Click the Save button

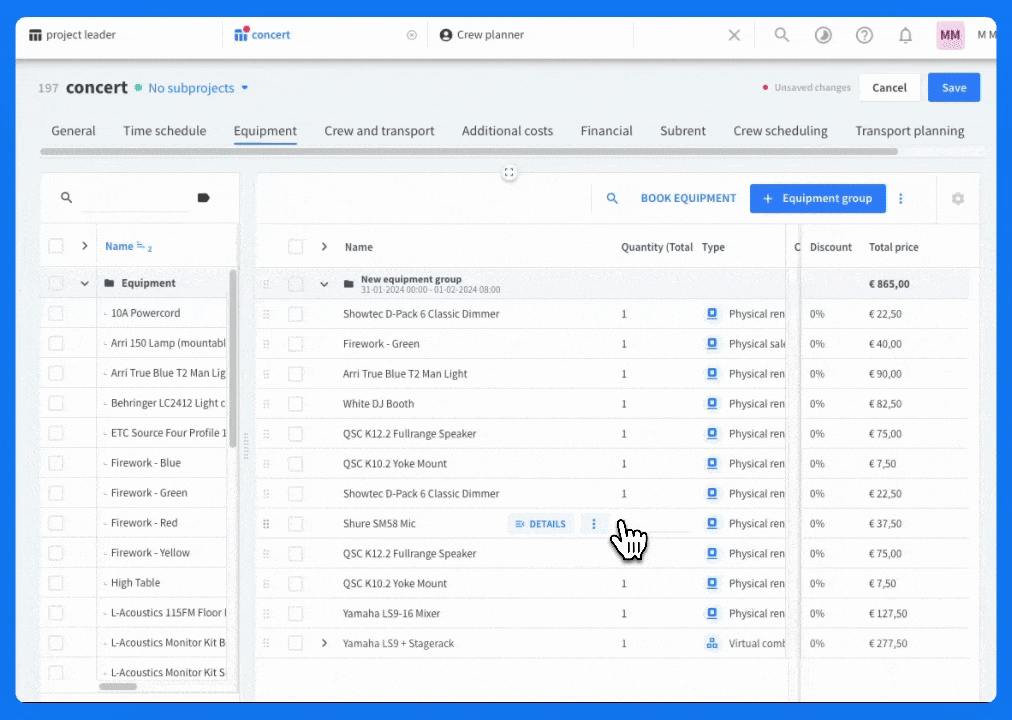(x=953, y=88)
